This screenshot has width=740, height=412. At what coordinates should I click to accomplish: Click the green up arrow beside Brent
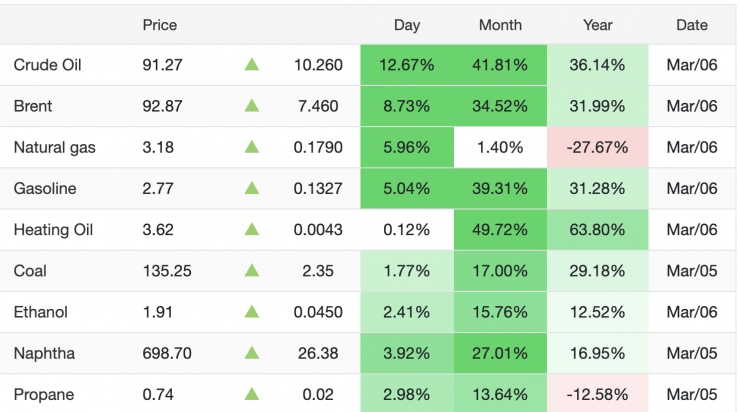click(251, 106)
